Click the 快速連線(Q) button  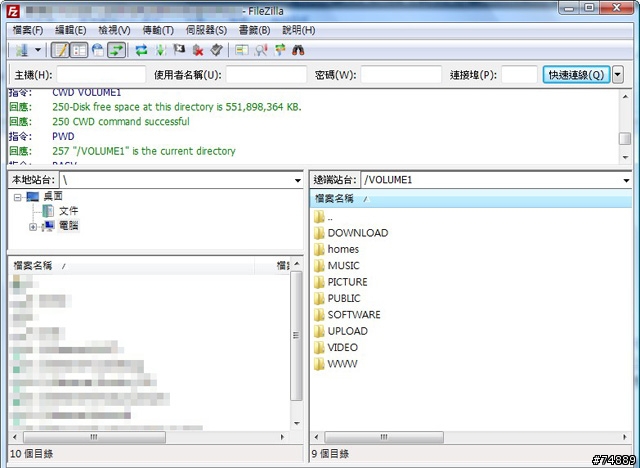pyautogui.click(x=576, y=75)
